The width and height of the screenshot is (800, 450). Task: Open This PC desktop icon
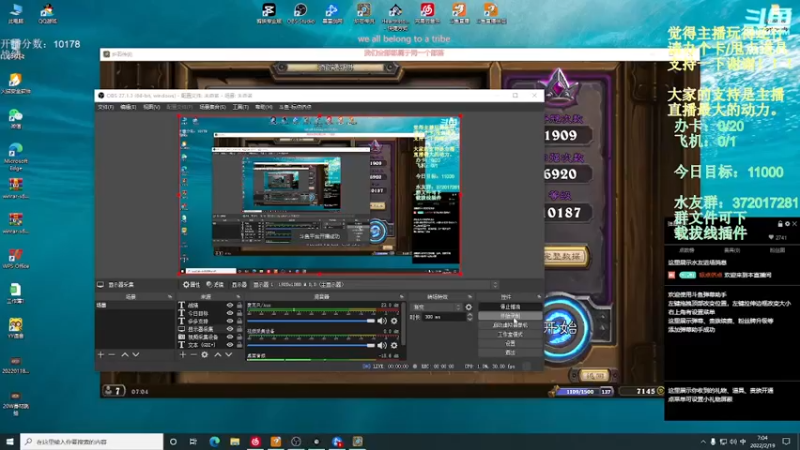15,13
